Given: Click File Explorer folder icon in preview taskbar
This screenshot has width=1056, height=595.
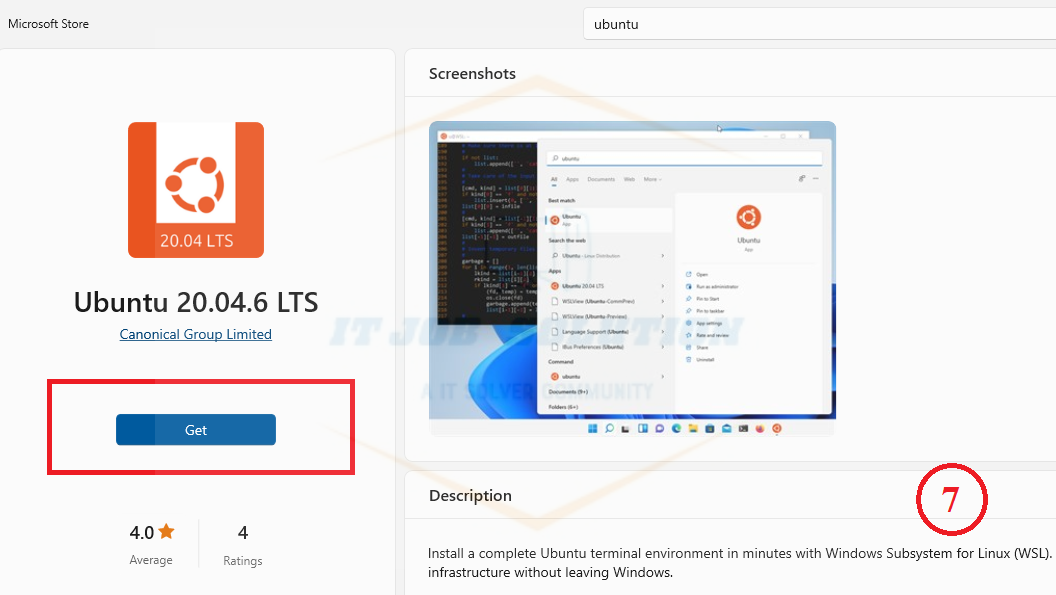Looking at the screenshot, I should pos(693,428).
